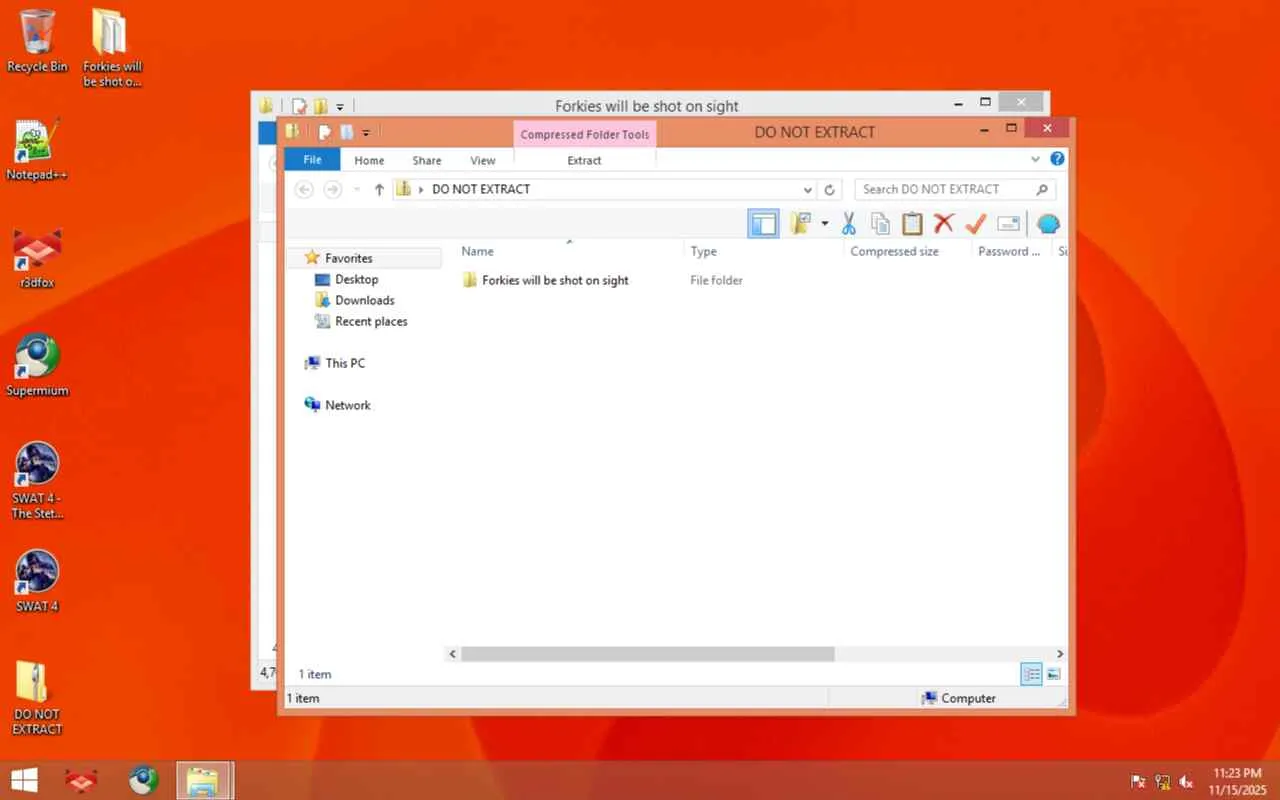The image size is (1280, 800).
Task: Open the Extract ribbon tab
Action: [584, 160]
